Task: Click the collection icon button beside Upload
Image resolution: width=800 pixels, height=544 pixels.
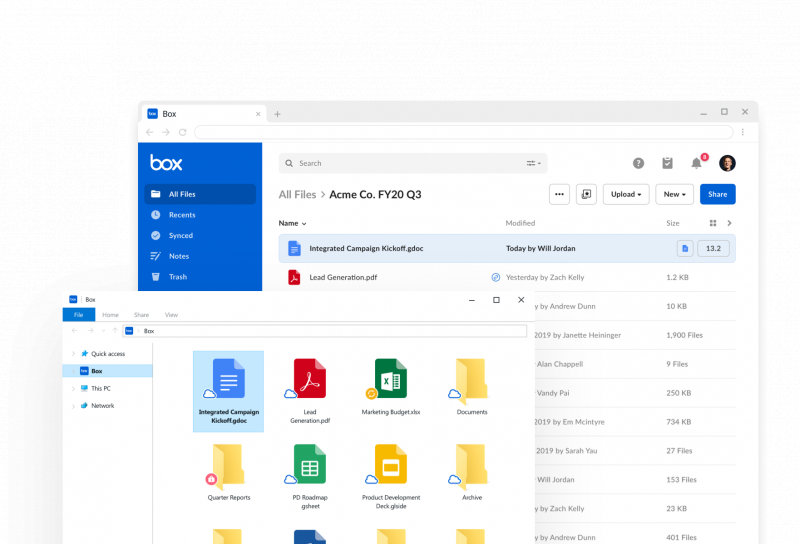Action: [586, 194]
